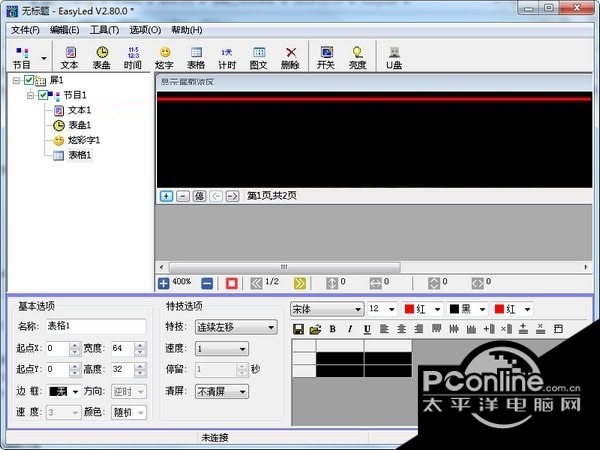This screenshot has height=450, width=600.
Task: Open the 节目 dropdown arrow in toolbar
Action: pos(44,59)
